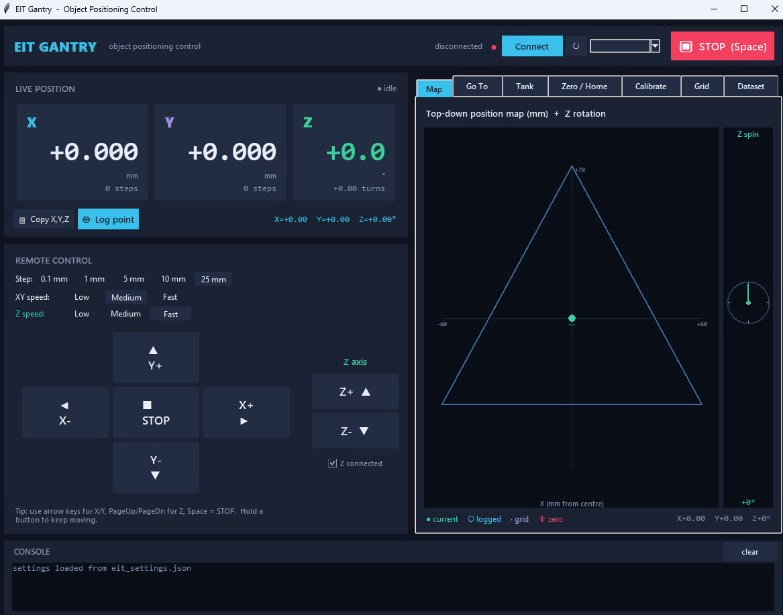Switch to the Grid tab

[702, 86]
